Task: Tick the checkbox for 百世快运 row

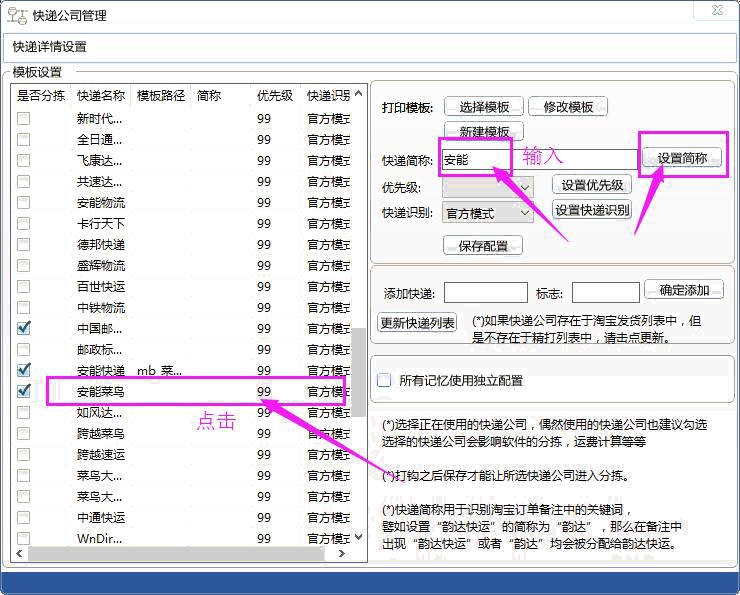Action: tap(23, 286)
